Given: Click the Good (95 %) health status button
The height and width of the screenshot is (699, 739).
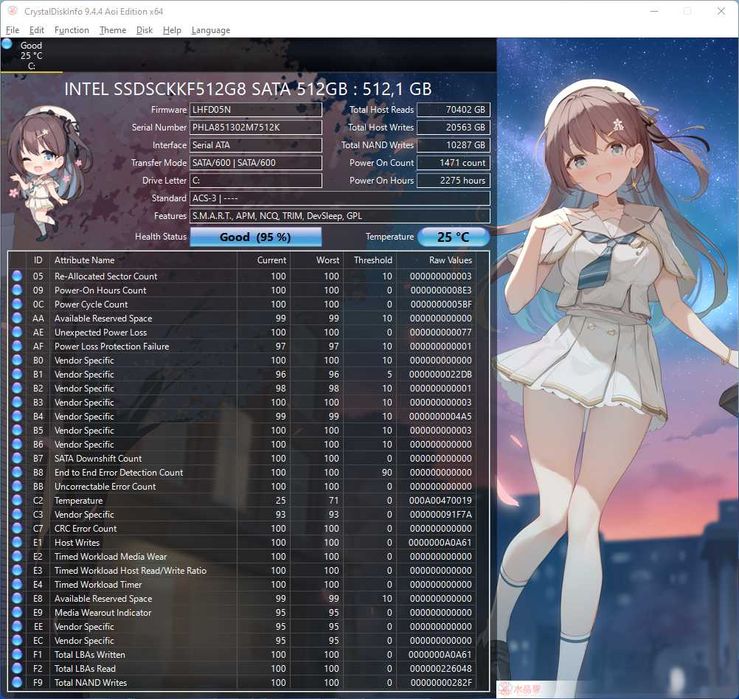Looking at the screenshot, I should [255, 237].
